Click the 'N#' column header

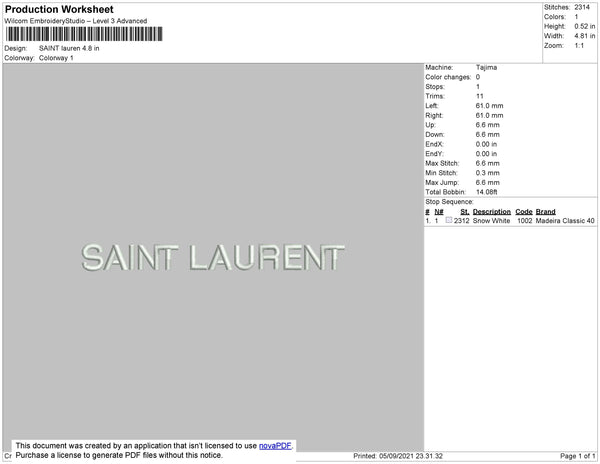point(439,212)
